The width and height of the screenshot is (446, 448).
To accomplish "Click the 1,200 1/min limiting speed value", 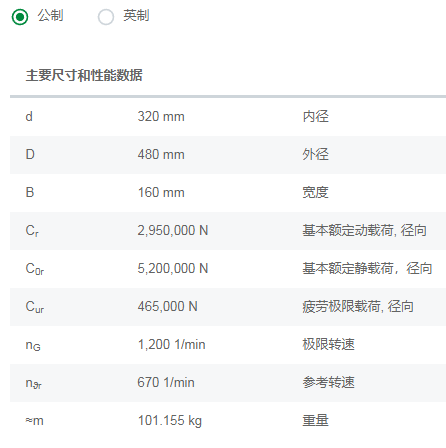I will [x=171, y=345].
